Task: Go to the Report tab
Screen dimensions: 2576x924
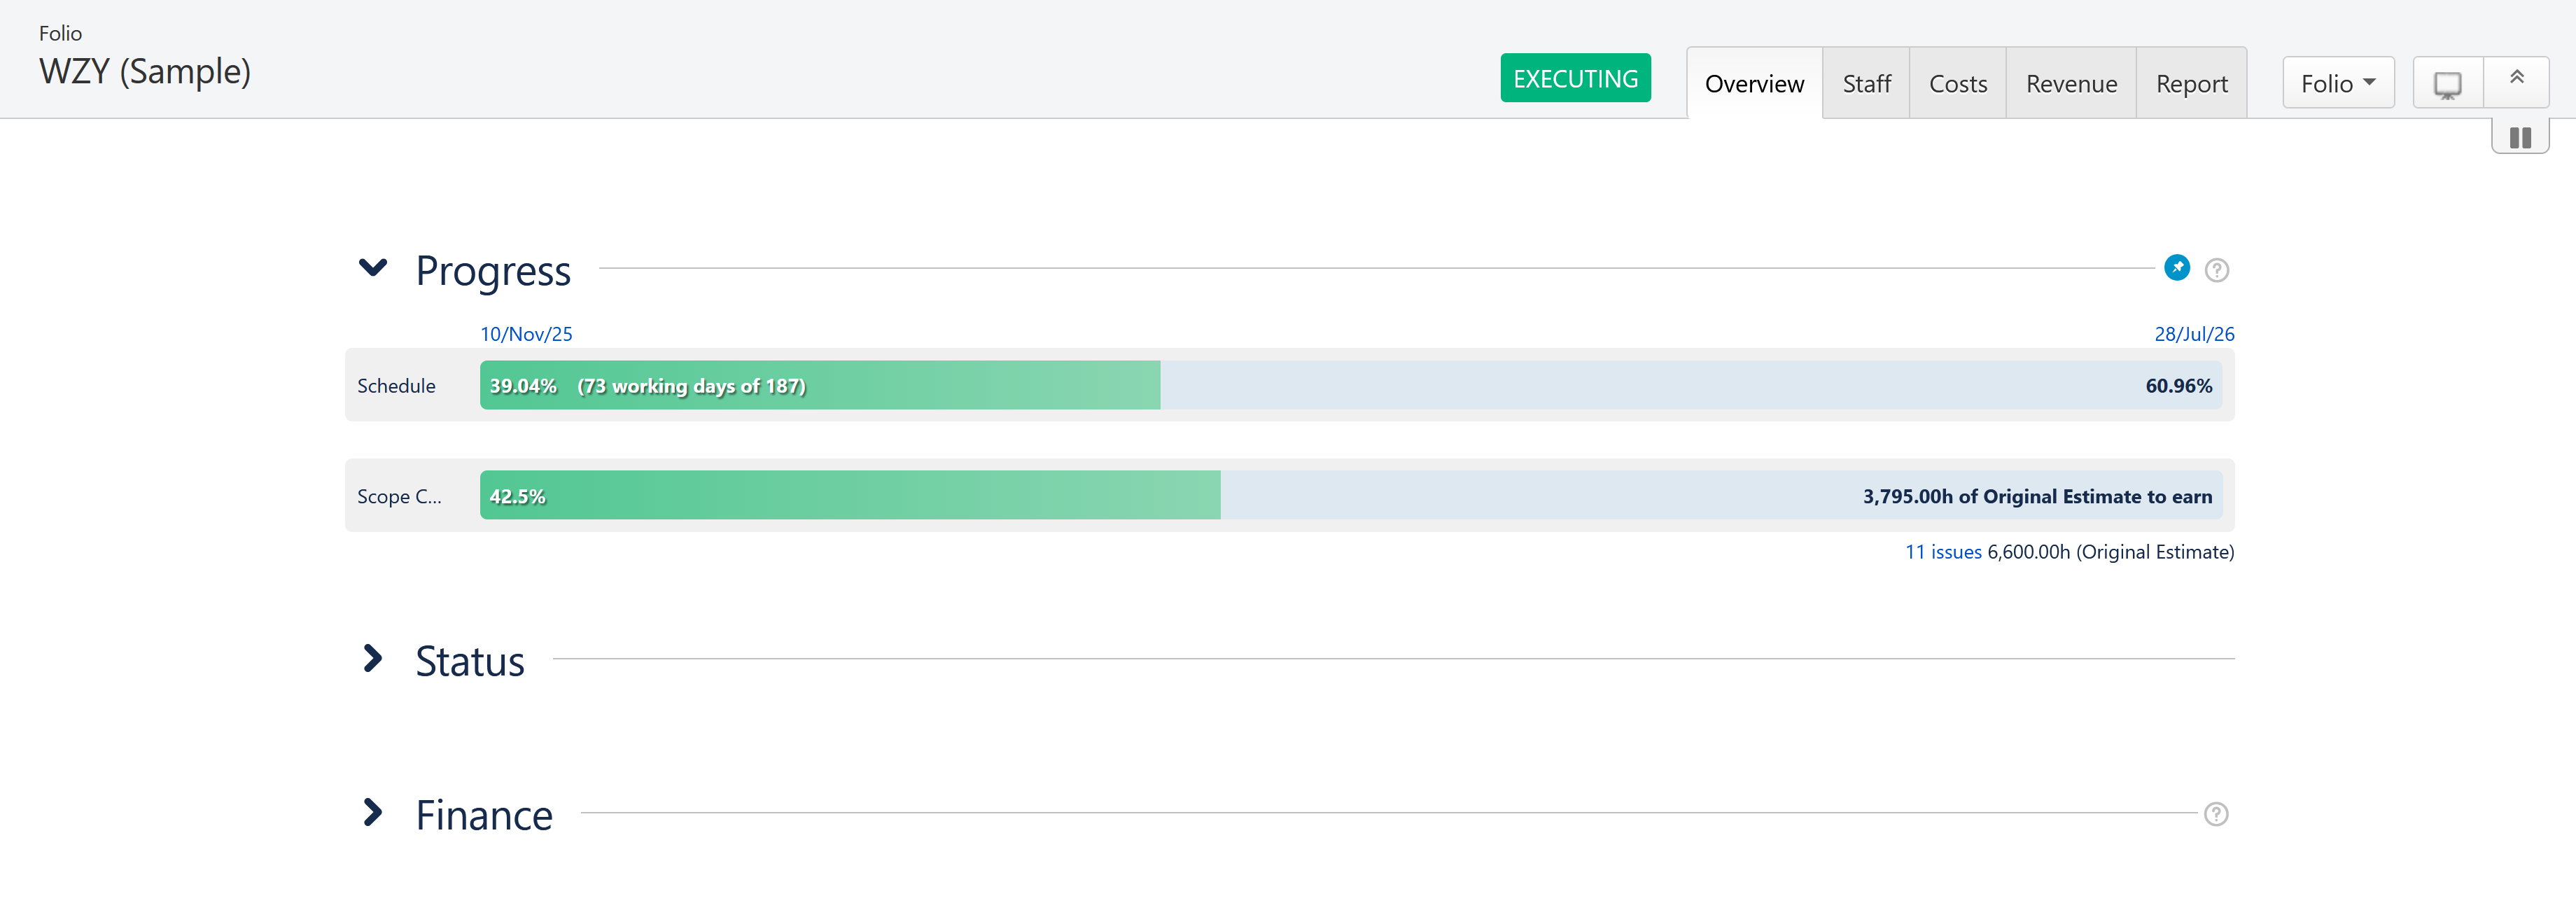Action: point(2191,84)
